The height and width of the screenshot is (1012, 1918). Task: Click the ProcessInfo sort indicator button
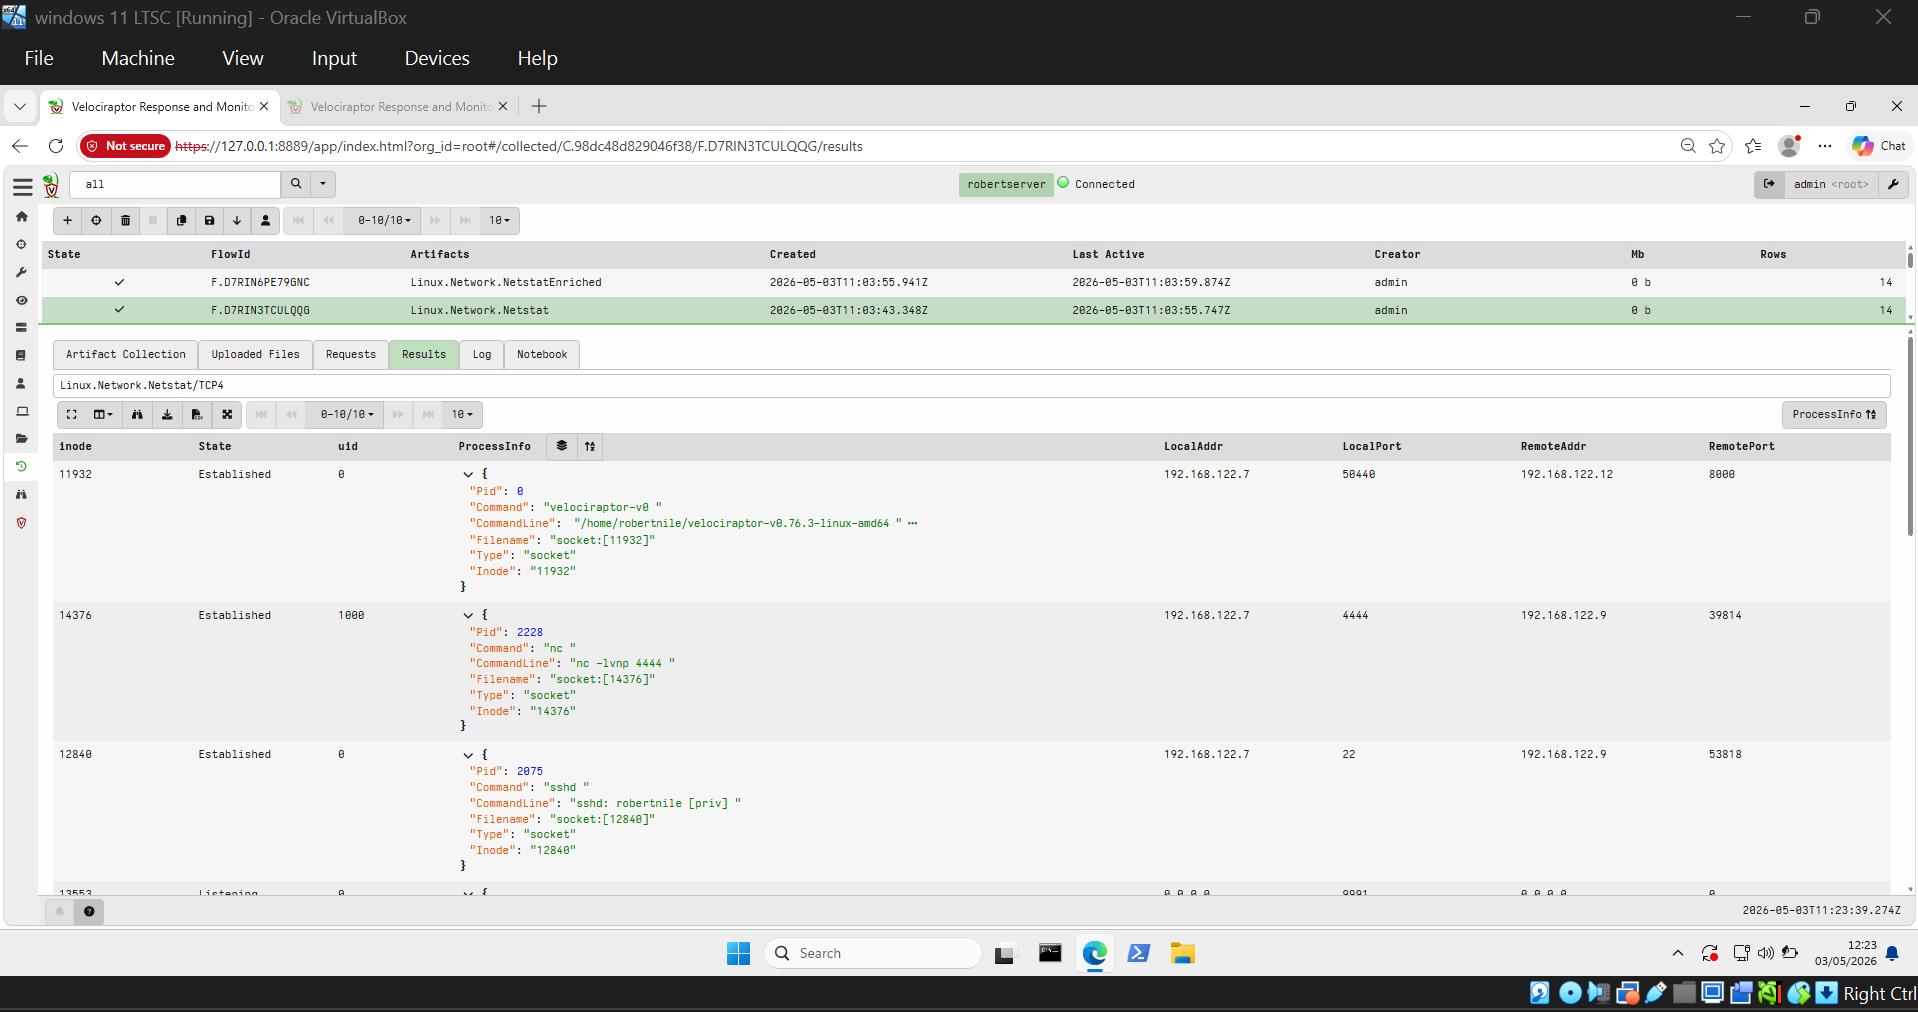1834,414
